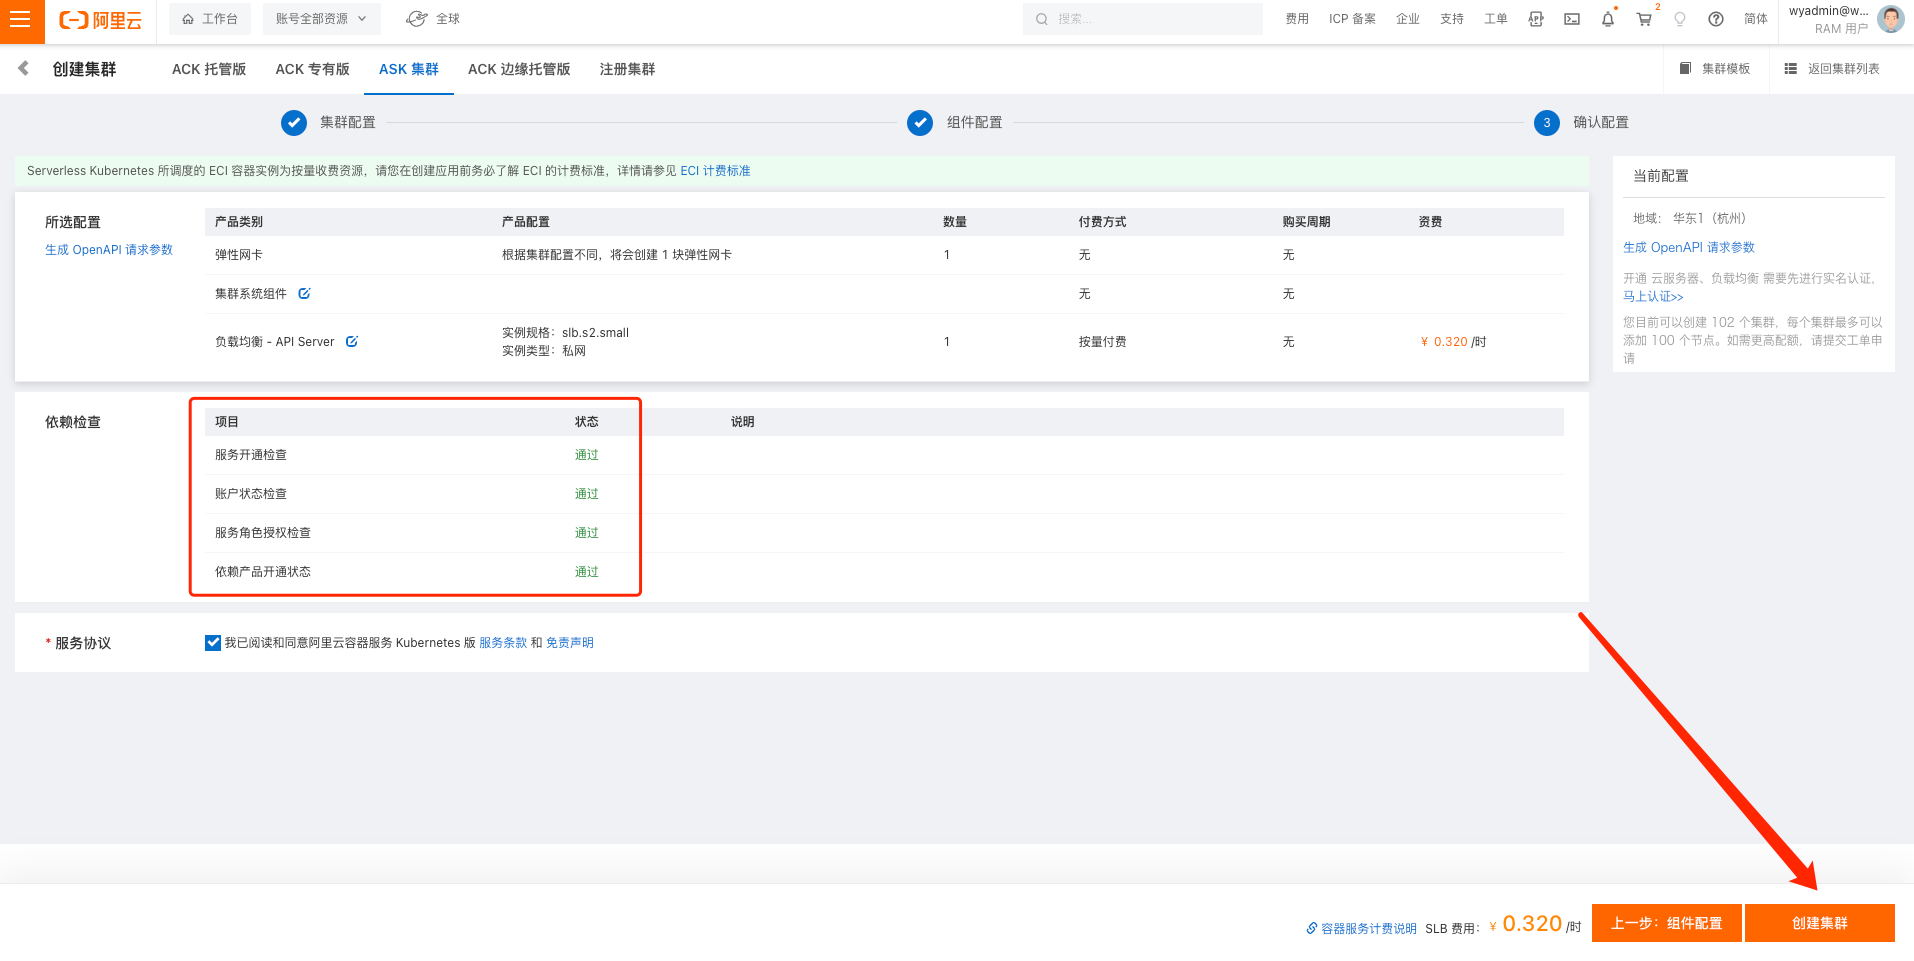Expand the 账号全部资源 dropdown

321,19
